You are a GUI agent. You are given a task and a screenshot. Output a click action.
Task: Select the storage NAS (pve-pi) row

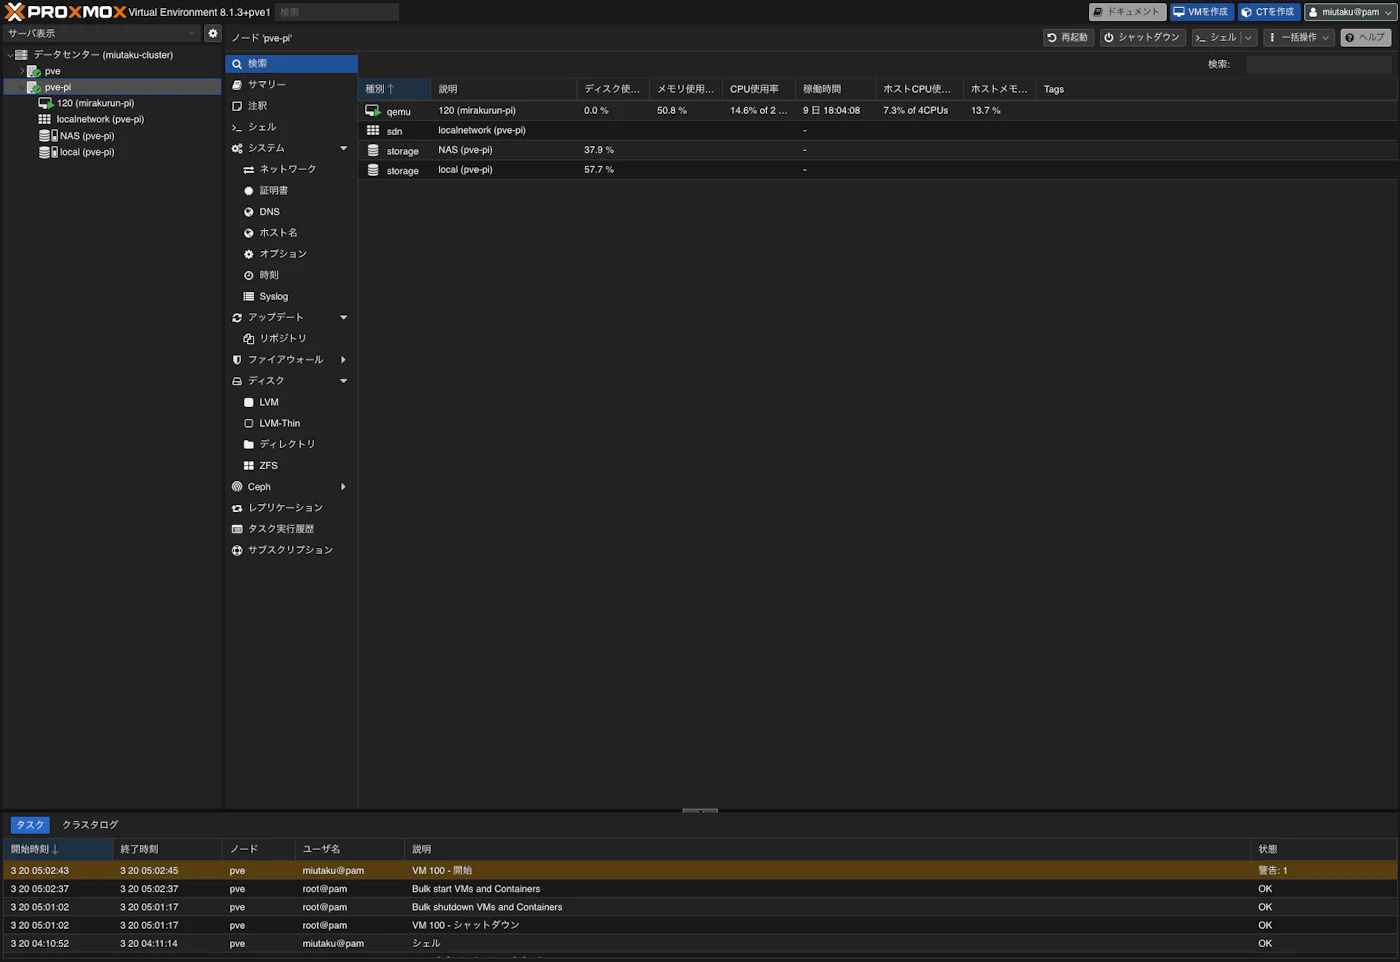878,150
